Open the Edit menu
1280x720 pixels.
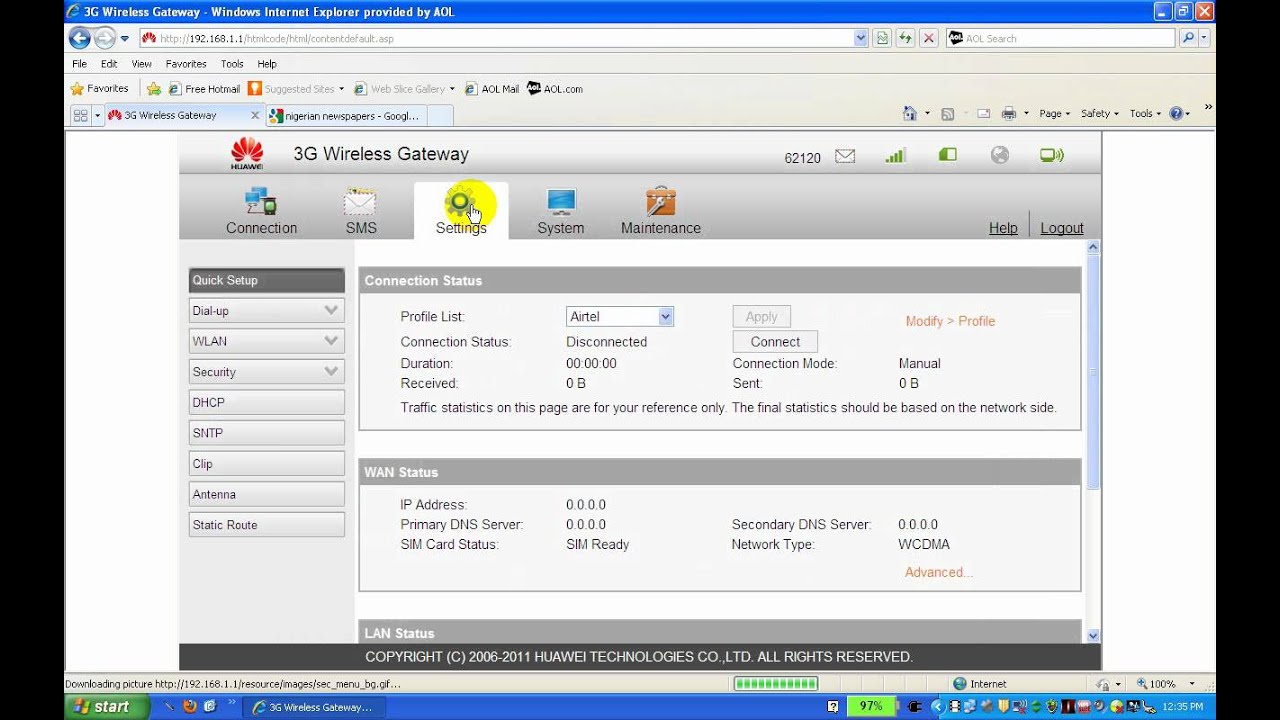point(109,63)
